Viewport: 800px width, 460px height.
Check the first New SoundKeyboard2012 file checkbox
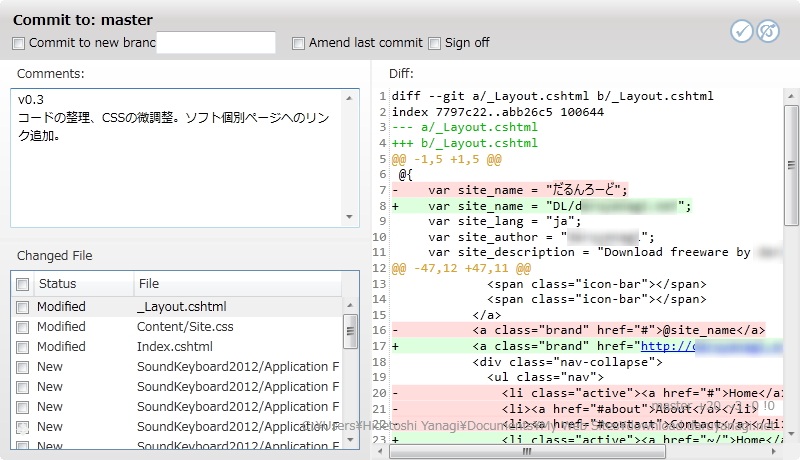coord(22,367)
